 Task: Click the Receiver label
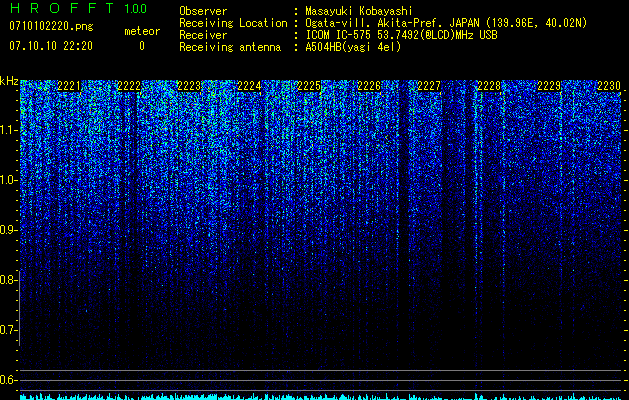(203, 35)
